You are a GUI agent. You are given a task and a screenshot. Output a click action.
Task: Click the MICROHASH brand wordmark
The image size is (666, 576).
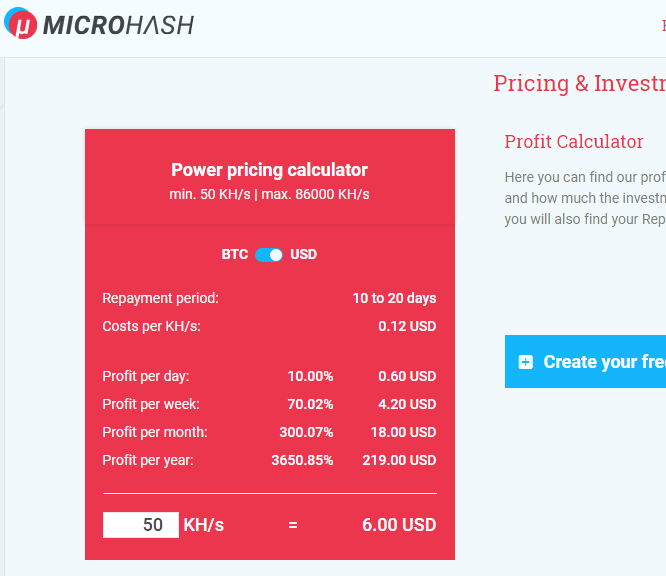(118, 25)
